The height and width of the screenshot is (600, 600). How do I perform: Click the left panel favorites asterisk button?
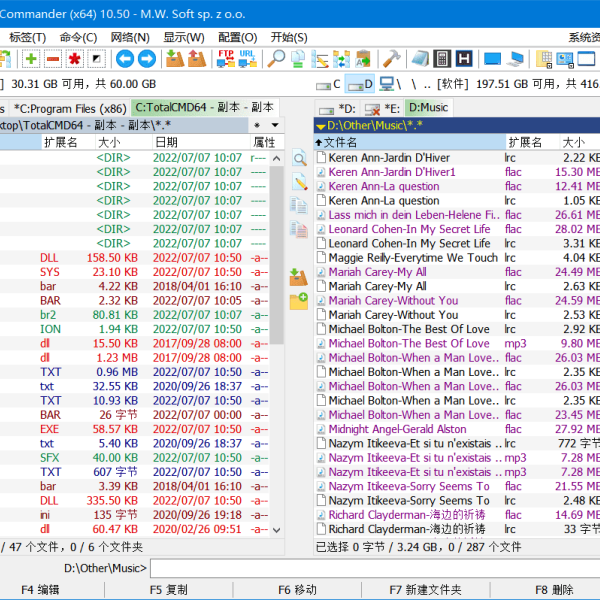tap(257, 125)
